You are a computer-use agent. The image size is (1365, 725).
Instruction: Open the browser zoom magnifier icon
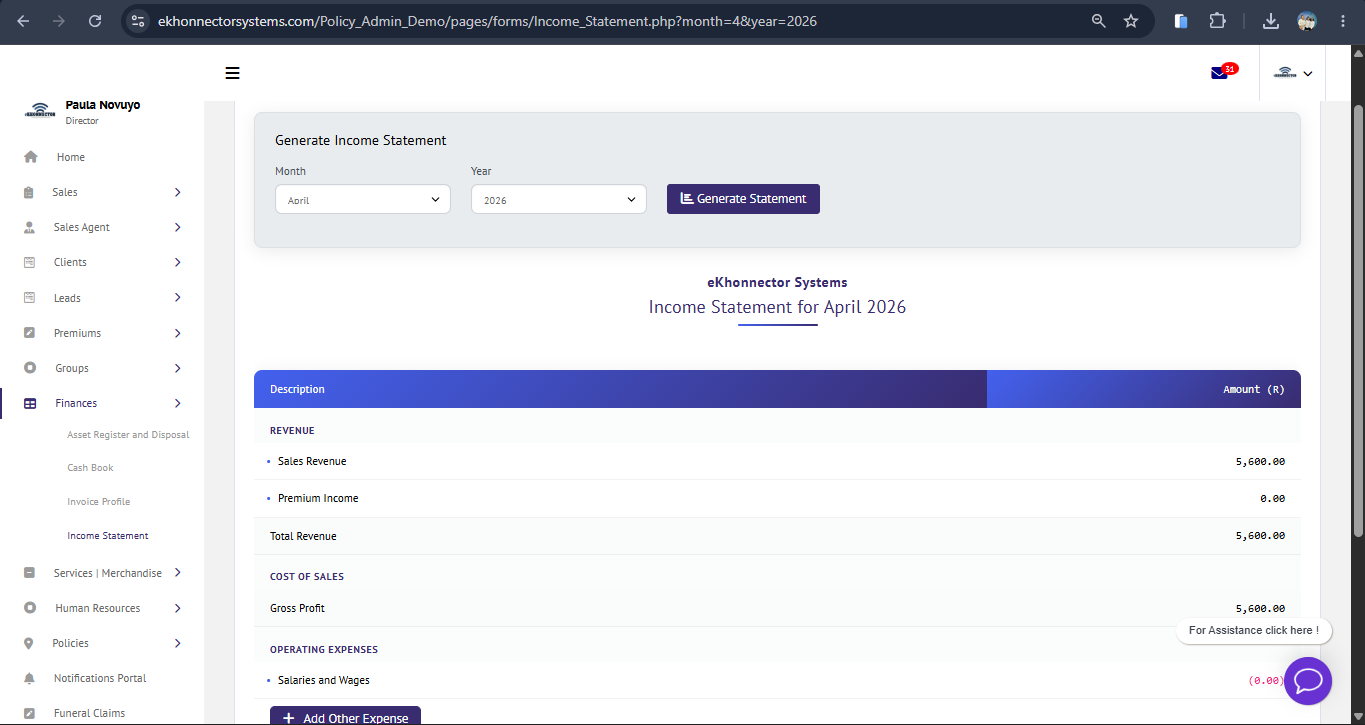[1098, 20]
